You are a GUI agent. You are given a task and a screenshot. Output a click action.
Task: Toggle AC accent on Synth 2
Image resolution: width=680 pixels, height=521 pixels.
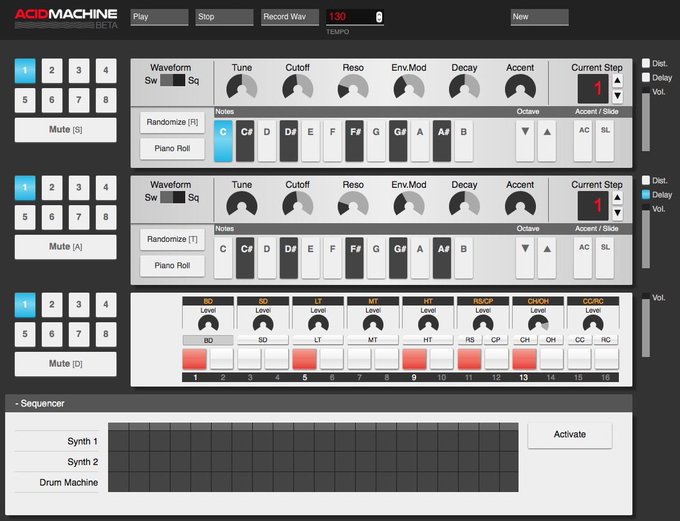click(584, 258)
